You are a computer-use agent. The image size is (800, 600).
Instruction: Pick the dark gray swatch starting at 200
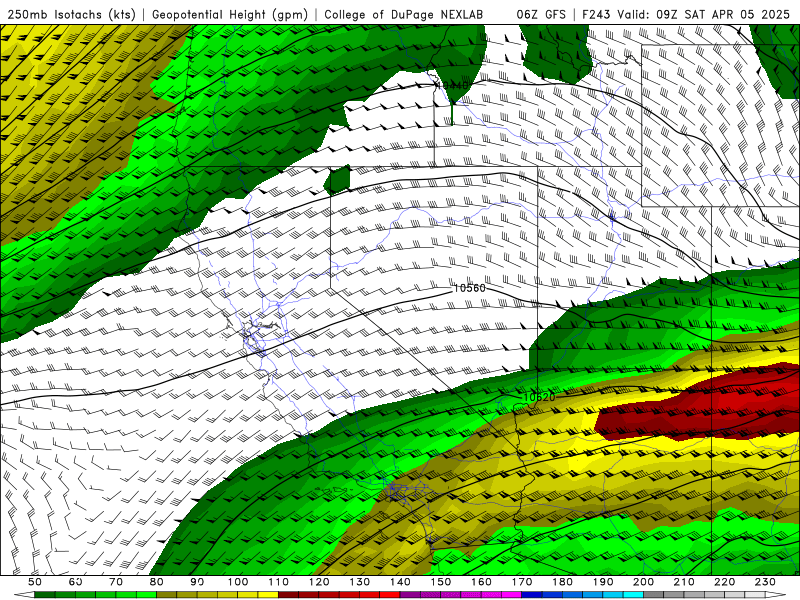point(654,595)
